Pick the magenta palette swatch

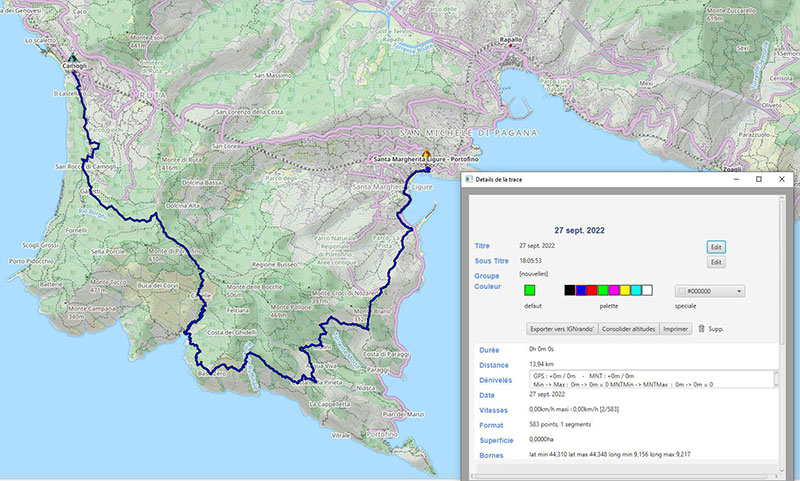tap(614, 290)
